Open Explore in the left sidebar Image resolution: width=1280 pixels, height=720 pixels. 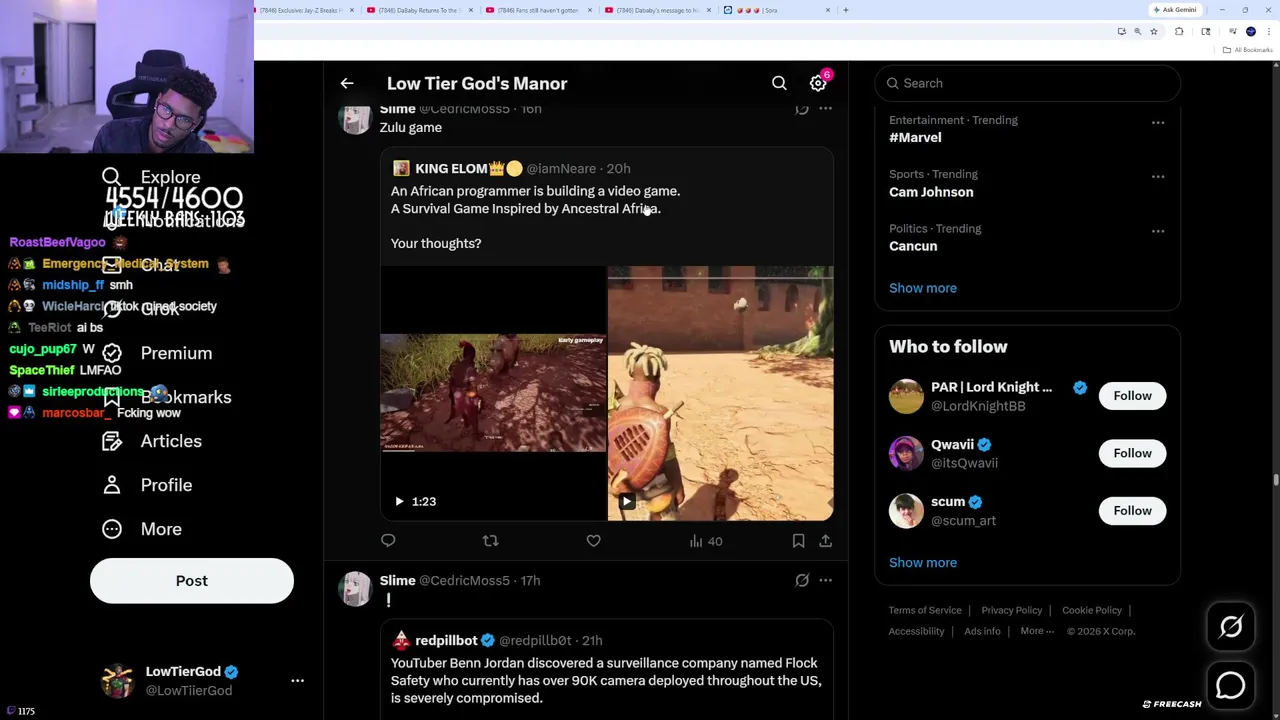pyautogui.click(x=151, y=177)
